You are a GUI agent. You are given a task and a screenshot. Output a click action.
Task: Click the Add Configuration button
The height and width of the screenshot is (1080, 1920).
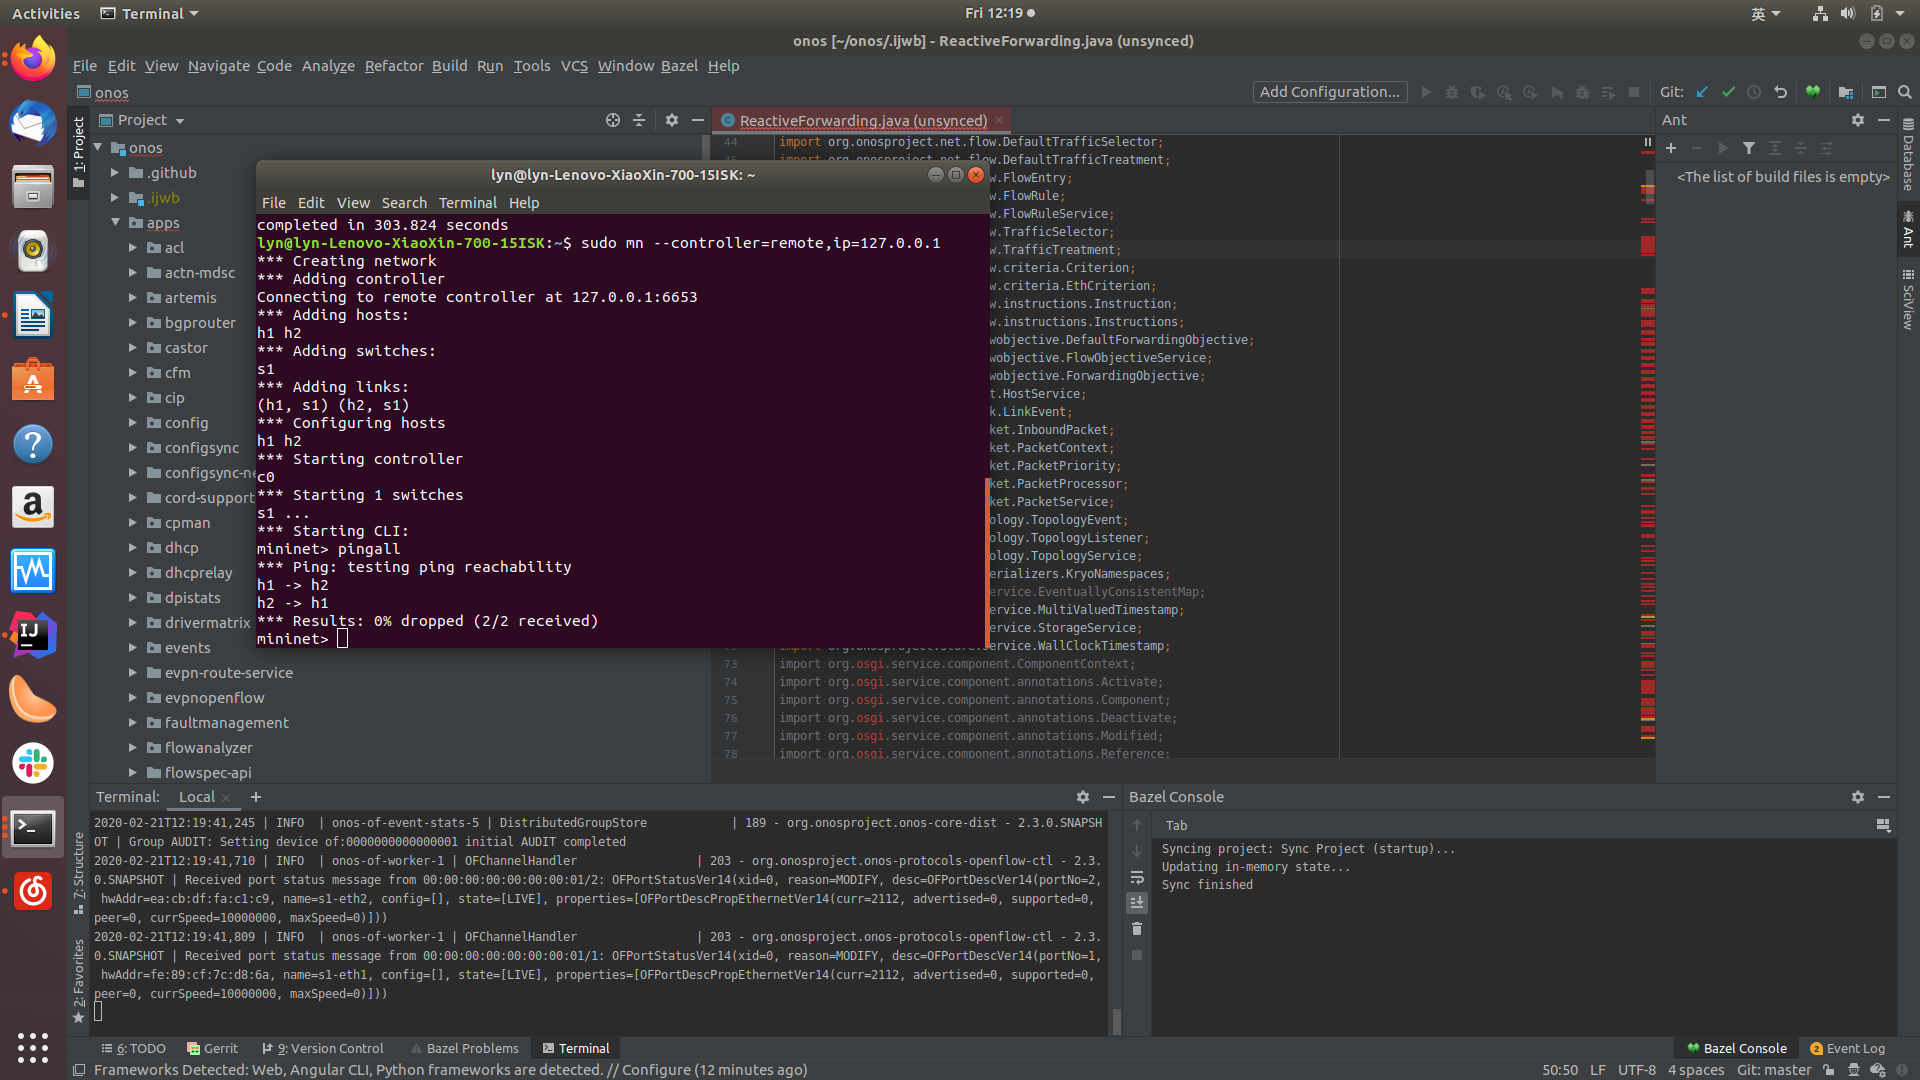(1329, 92)
